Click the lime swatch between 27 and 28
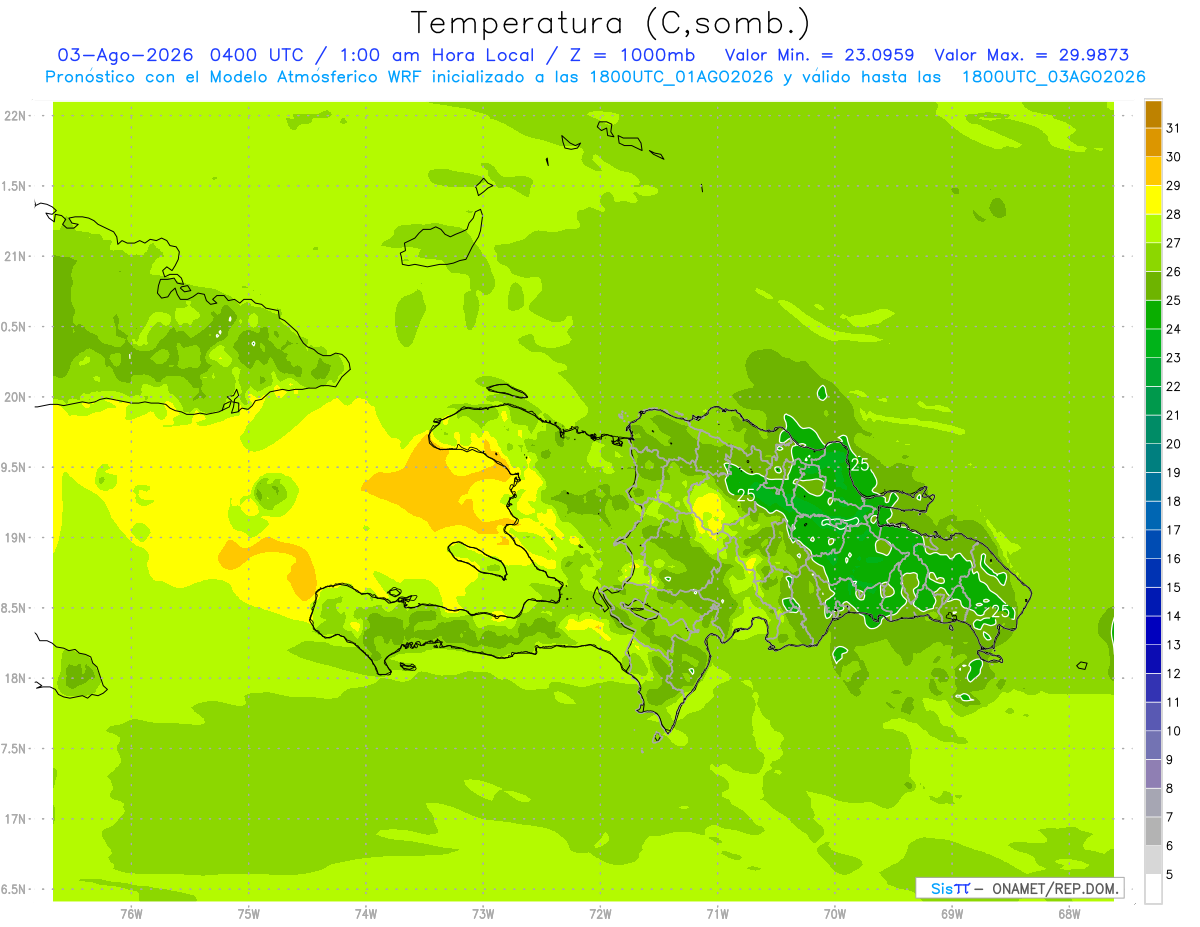 pyautogui.click(x=1153, y=229)
